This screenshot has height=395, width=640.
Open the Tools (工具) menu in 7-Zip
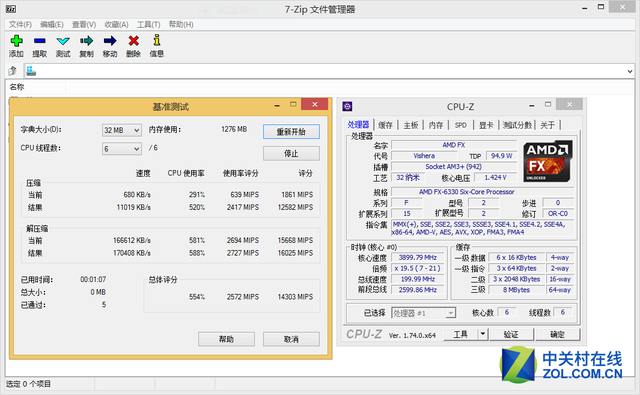tap(148, 24)
